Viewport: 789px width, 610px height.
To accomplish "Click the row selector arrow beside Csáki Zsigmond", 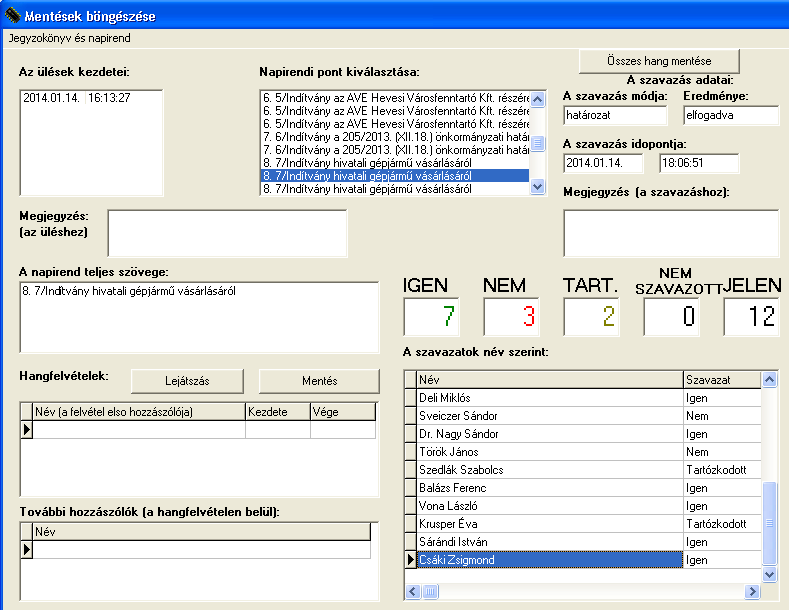I will click(411, 560).
